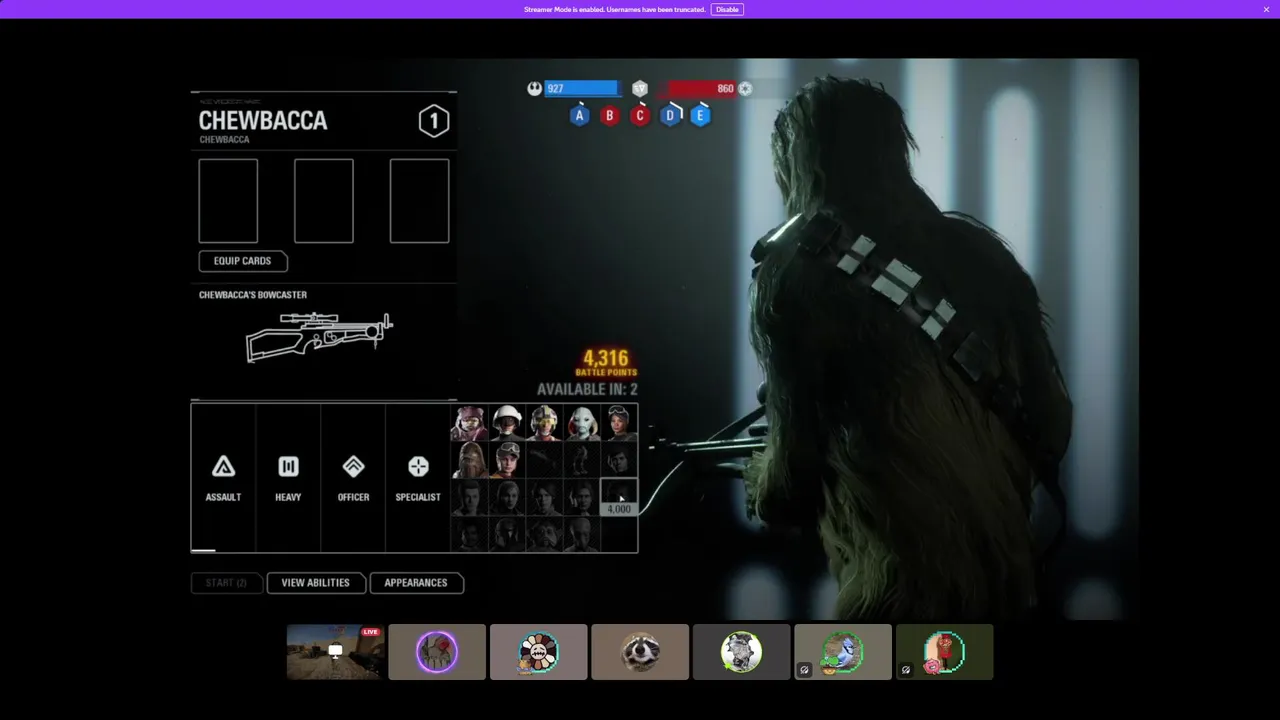Choose the white-helmet trooper portrait

point(507,423)
